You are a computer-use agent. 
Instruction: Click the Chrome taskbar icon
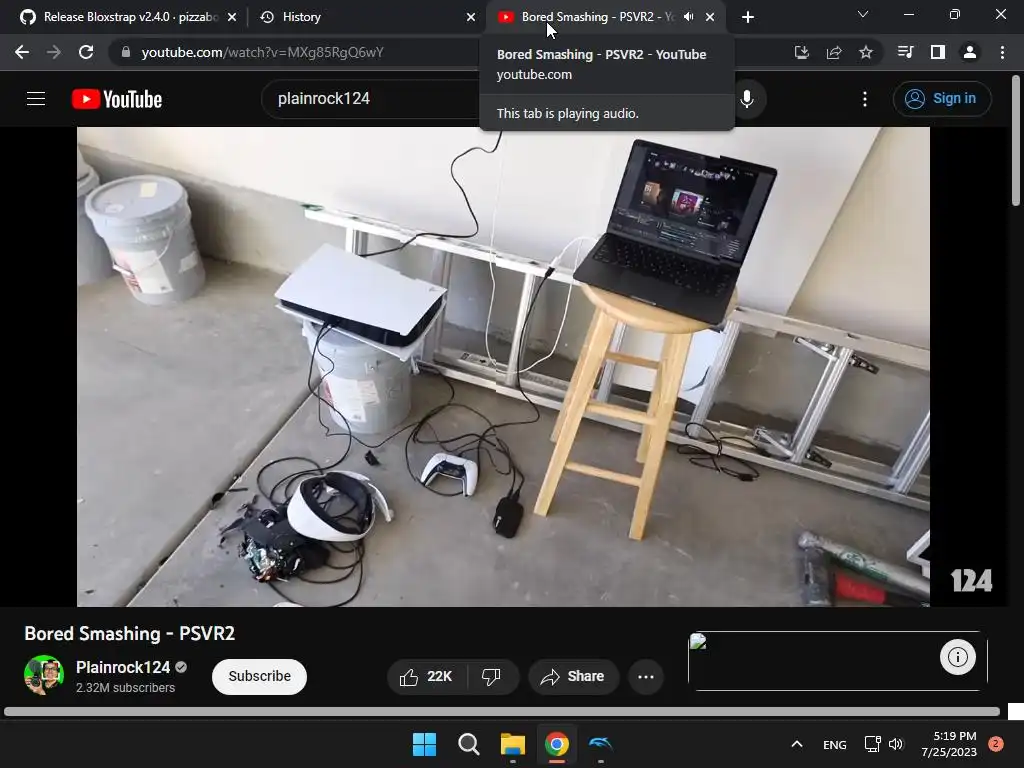tap(557, 744)
